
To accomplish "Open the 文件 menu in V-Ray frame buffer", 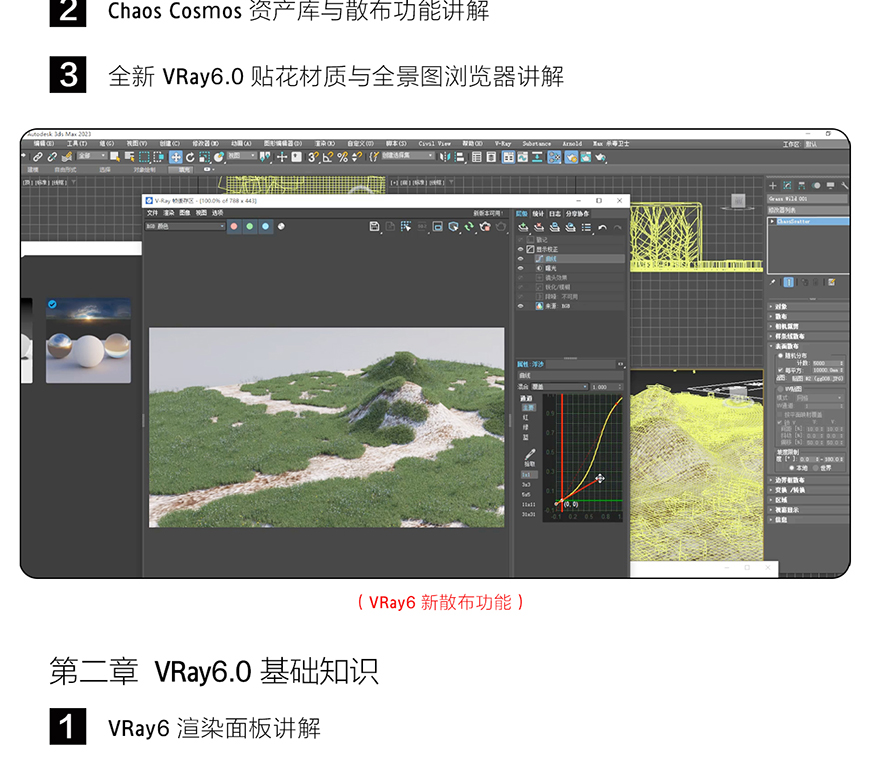I will click(x=153, y=213).
